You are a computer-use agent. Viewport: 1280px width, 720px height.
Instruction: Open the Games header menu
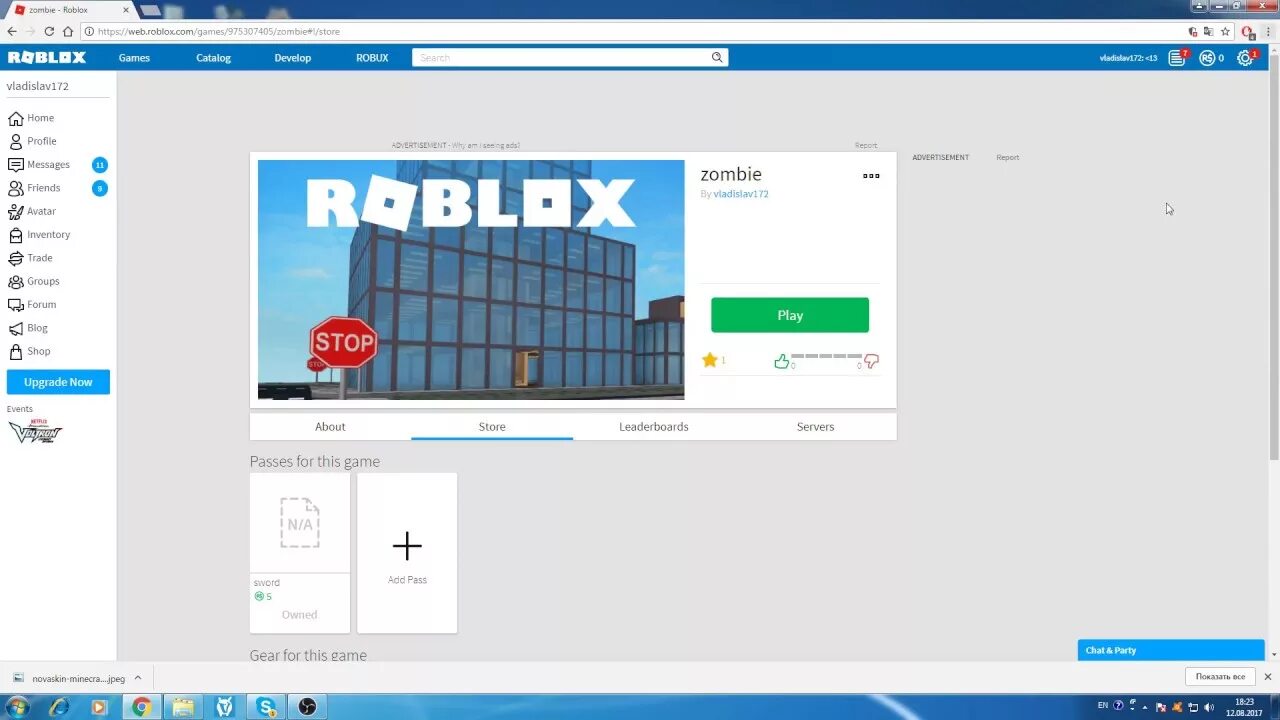(134, 58)
